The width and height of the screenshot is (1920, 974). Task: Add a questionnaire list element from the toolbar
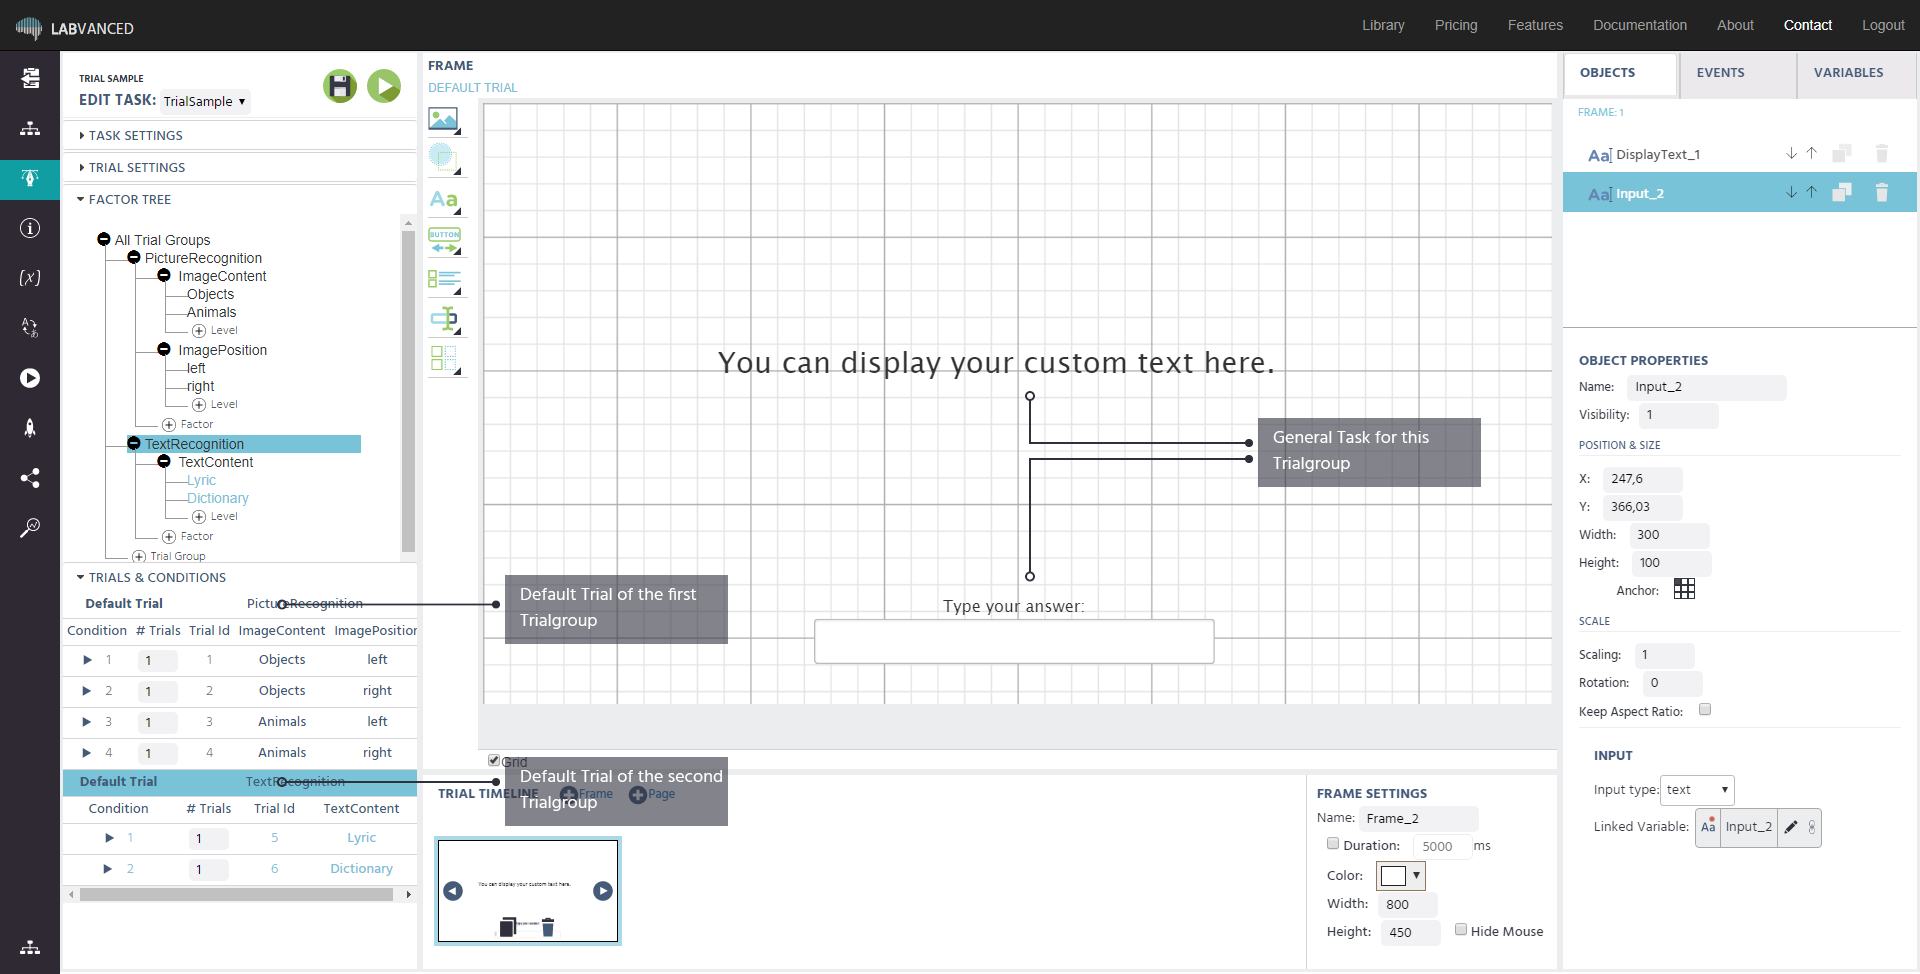pyautogui.click(x=444, y=281)
